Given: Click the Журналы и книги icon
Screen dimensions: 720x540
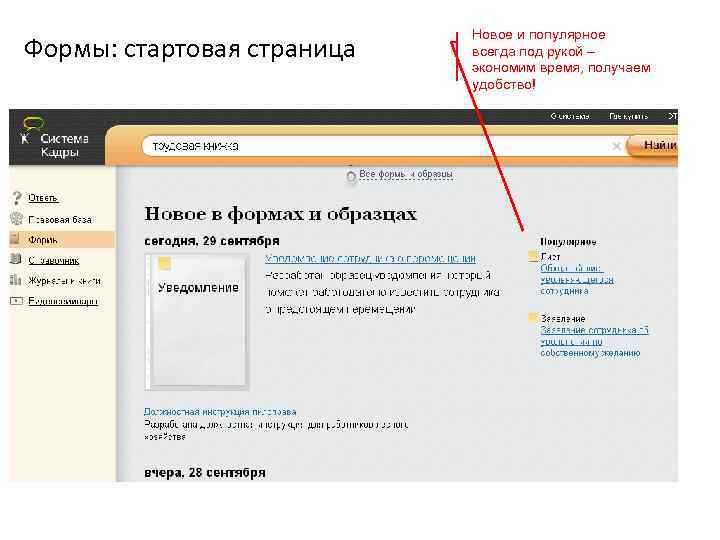Looking at the screenshot, I should pos(16,280).
